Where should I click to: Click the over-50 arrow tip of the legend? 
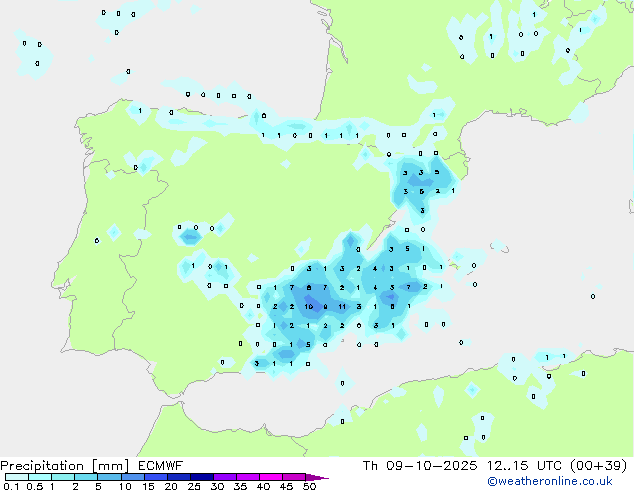(317, 477)
